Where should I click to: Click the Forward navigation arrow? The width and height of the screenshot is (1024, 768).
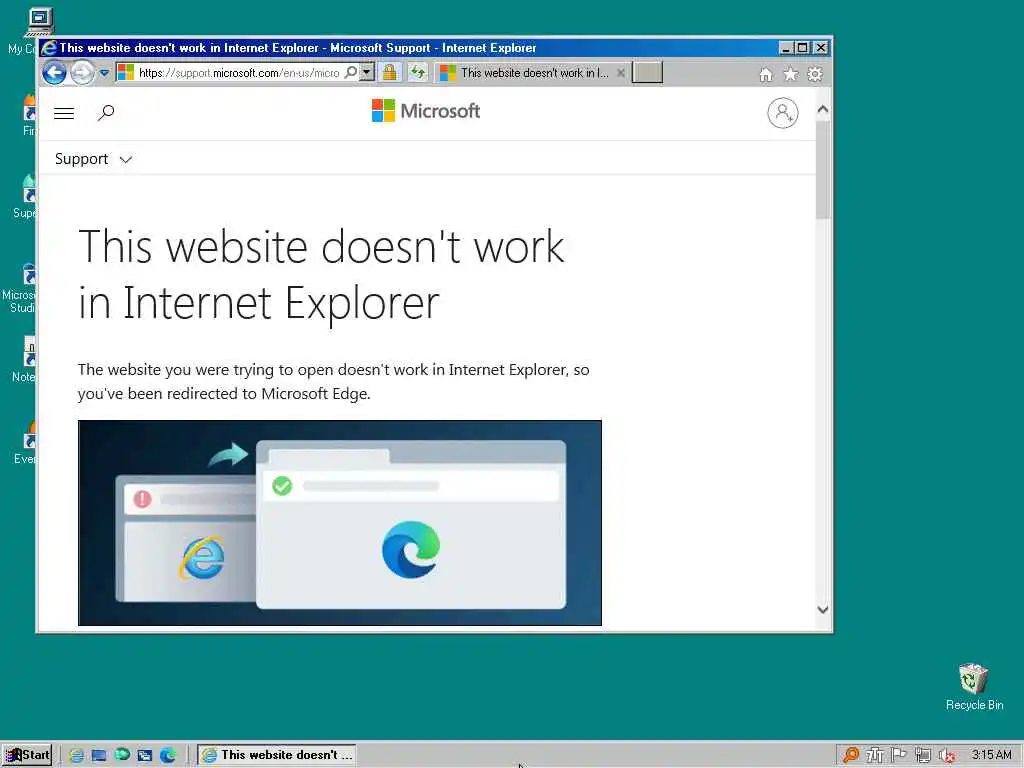[82, 72]
